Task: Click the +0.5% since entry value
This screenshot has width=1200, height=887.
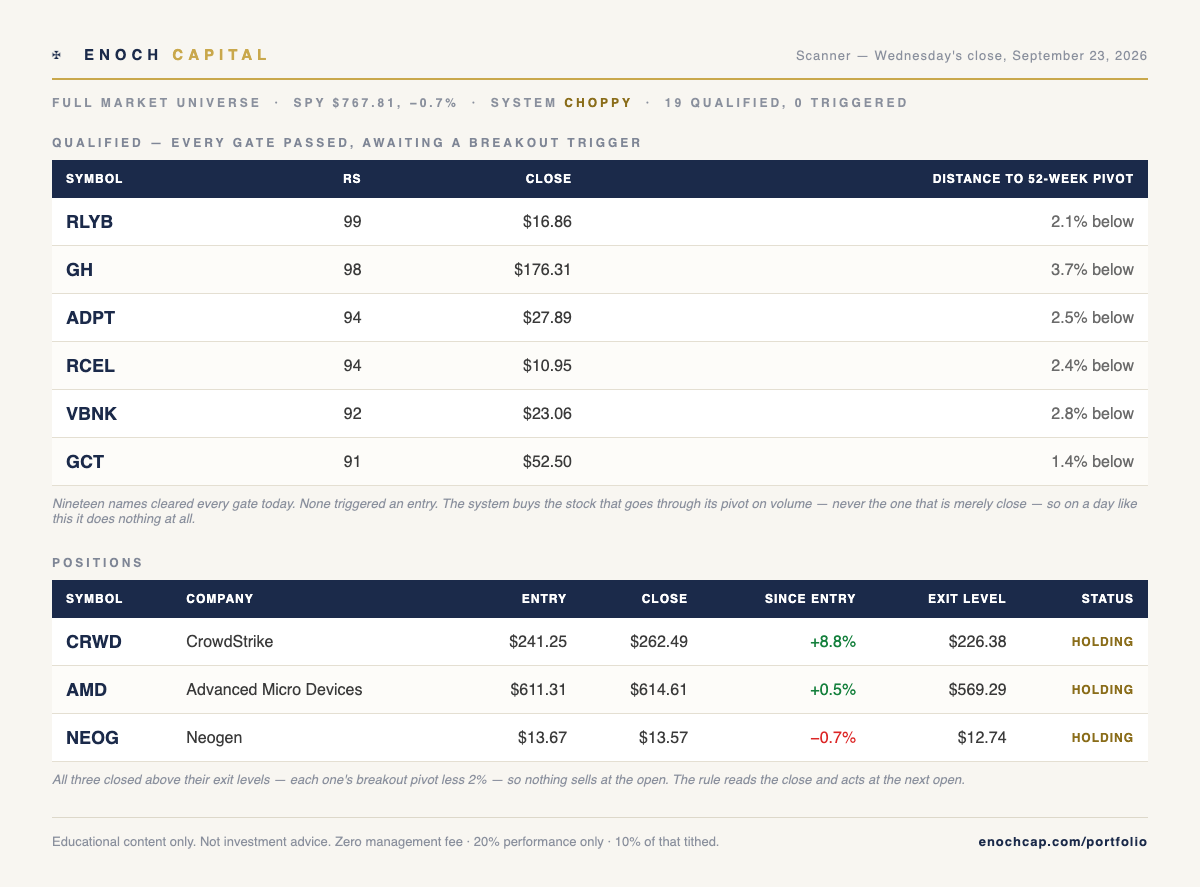Action: pyautogui.click(x=833, y=690)
